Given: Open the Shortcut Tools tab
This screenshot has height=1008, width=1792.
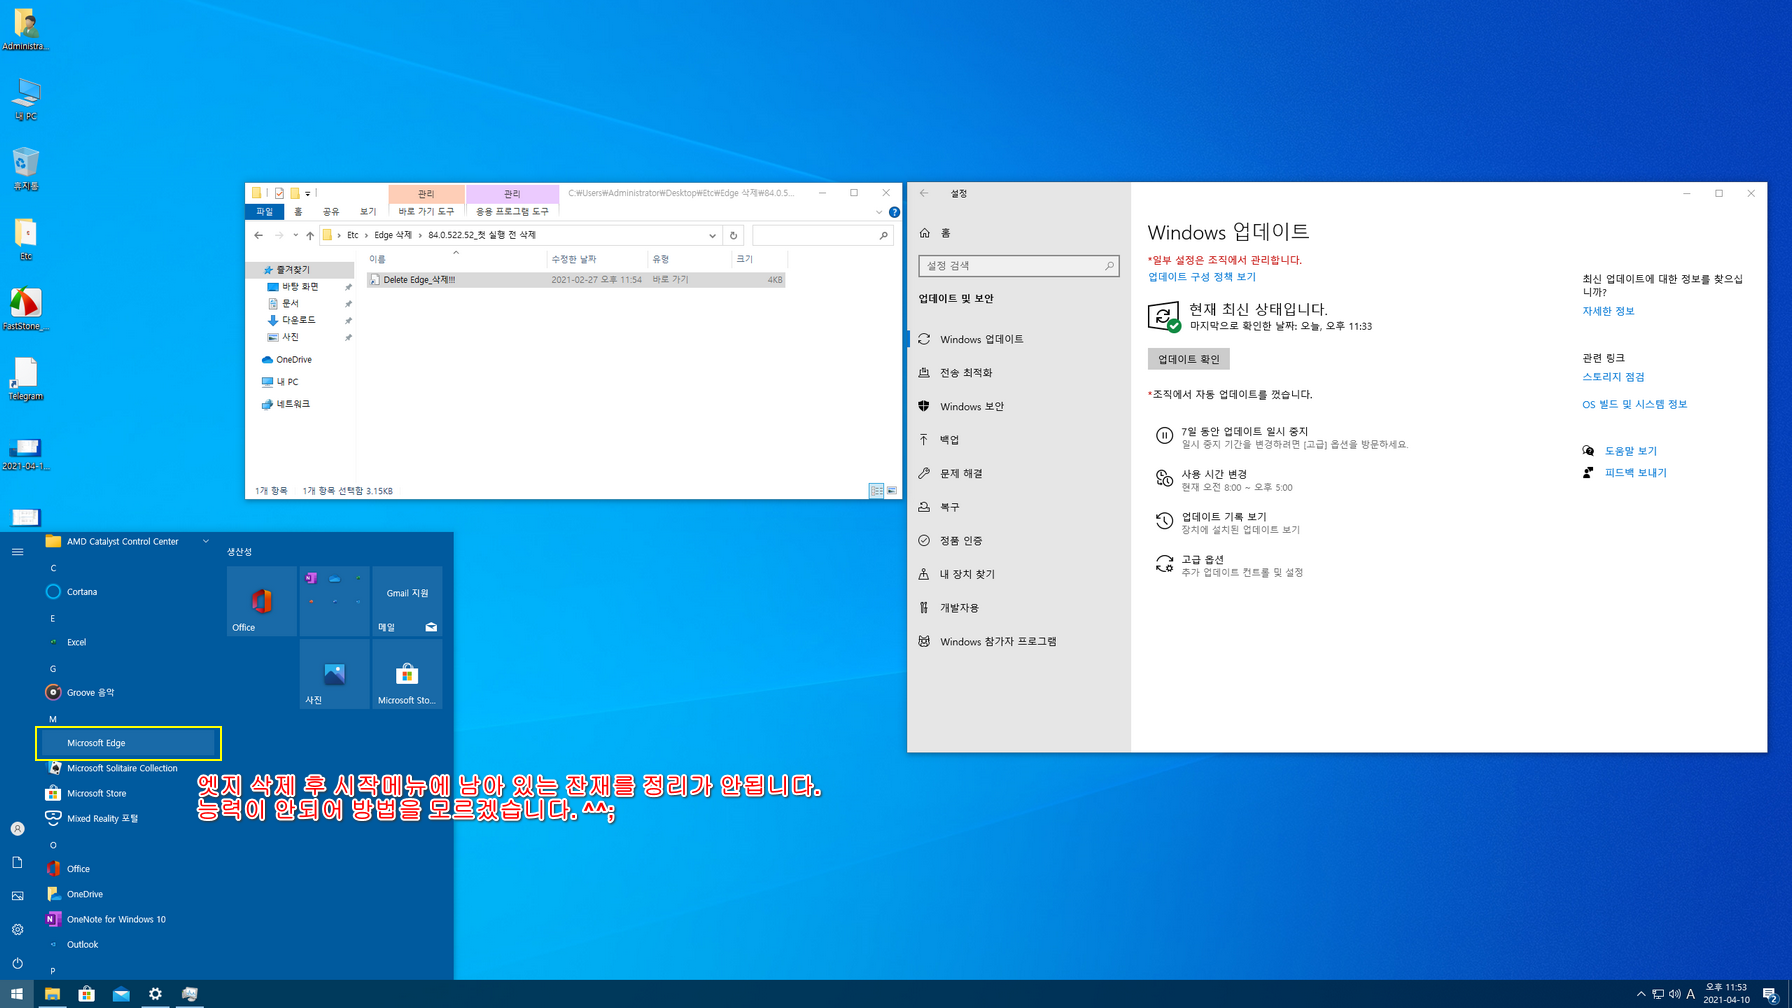Looking at the screenshot, I should point(426,212).
